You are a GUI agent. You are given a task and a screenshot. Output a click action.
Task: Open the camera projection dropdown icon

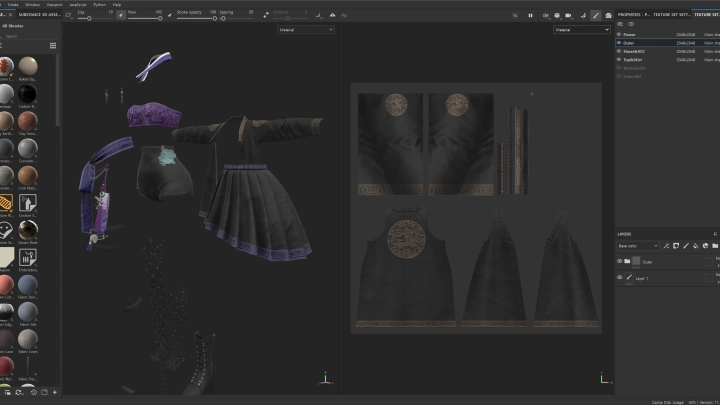(568, 16)
